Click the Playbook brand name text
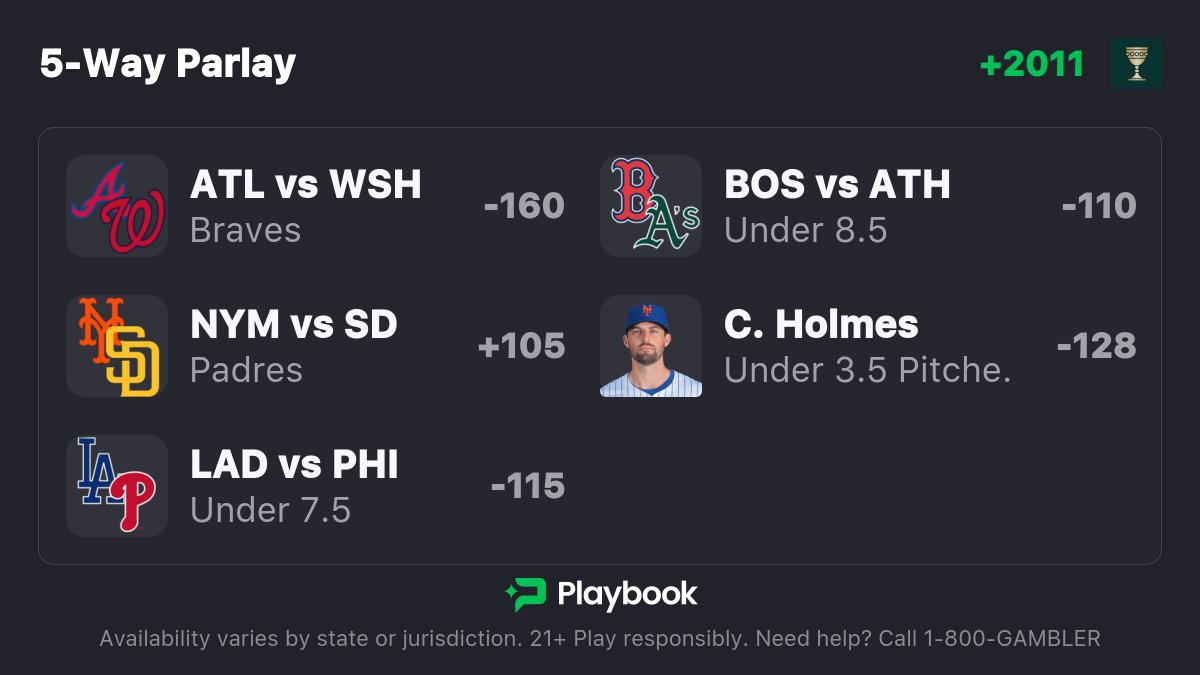The height and width of the screenshot is (675, 1200). click(x=627, y=595)
